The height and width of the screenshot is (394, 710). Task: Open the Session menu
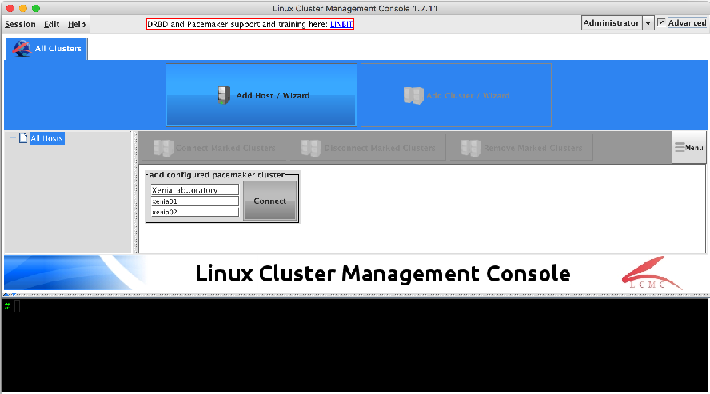pyautogui.click(x=20, y=24)
